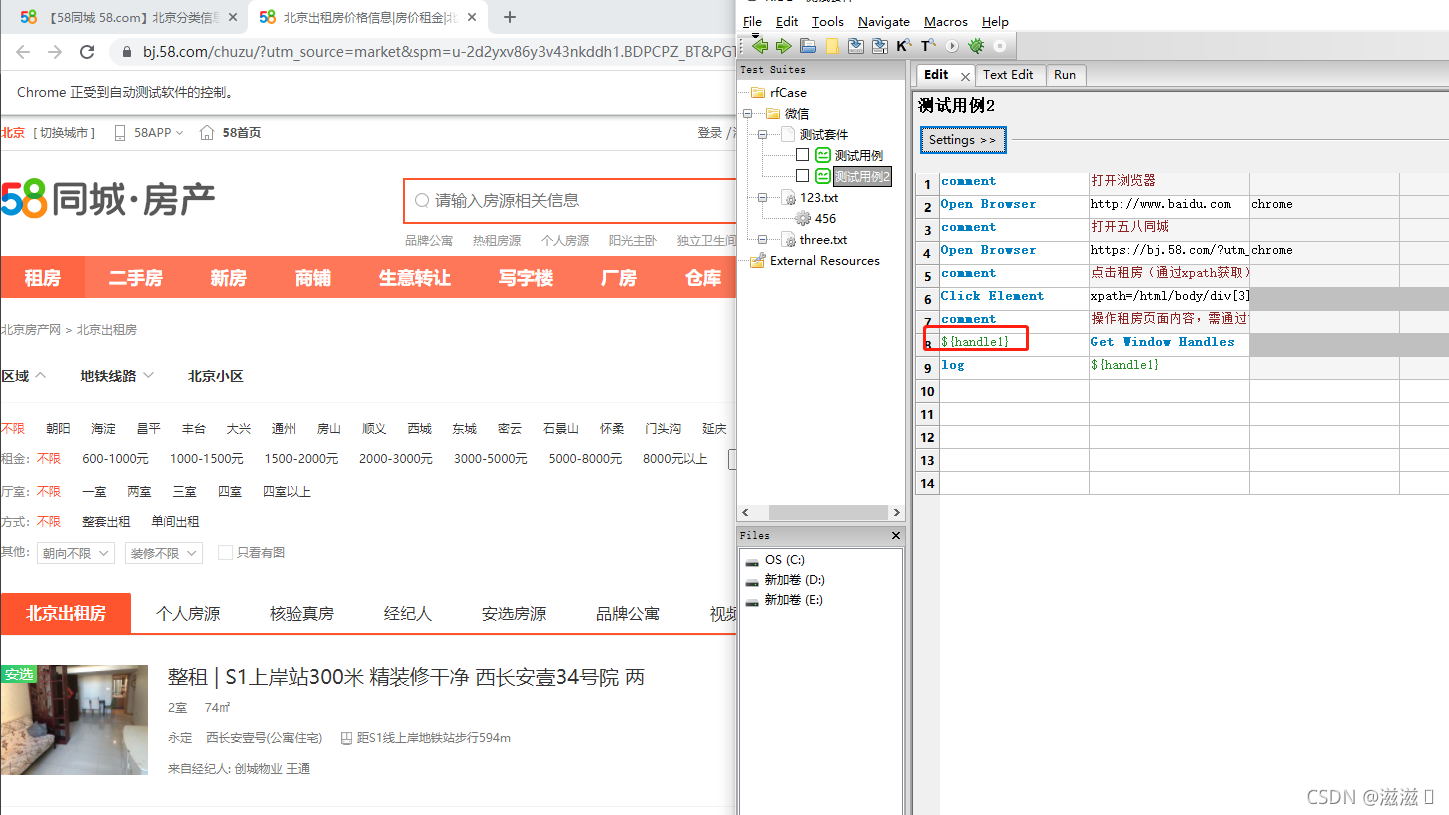The width and height of the screenshot is (1449, 815).
Task: Close the first 58同城 Chrome tab
Action: click(x=233, y=17)
